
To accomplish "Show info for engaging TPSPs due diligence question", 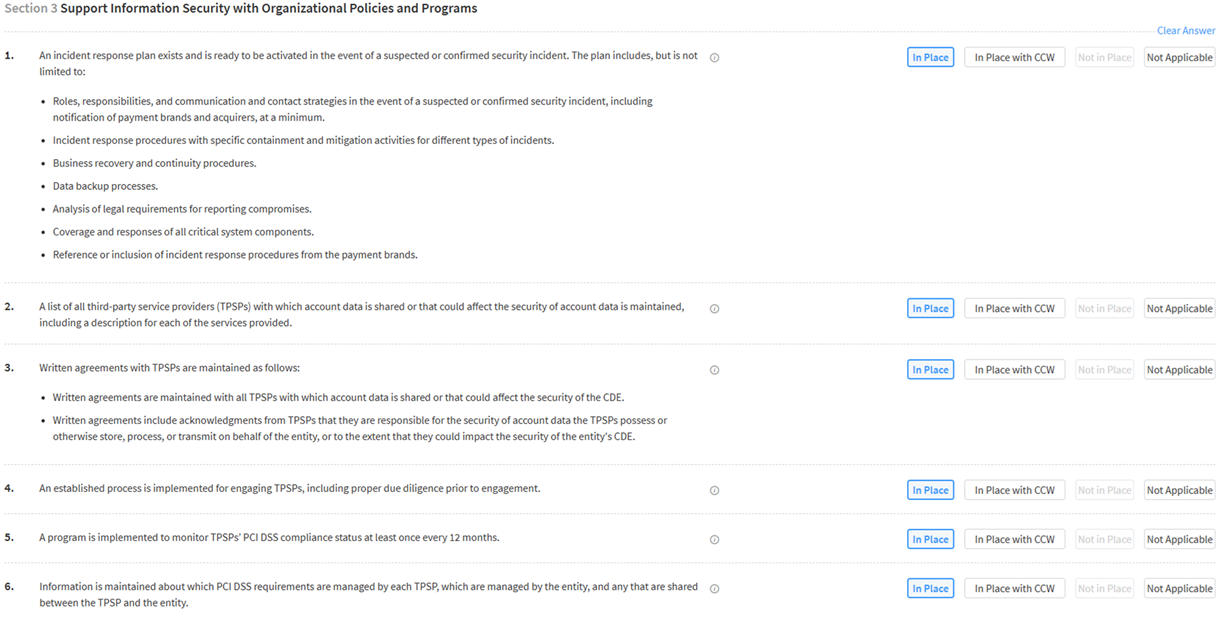I will click(x=714, y=491).
